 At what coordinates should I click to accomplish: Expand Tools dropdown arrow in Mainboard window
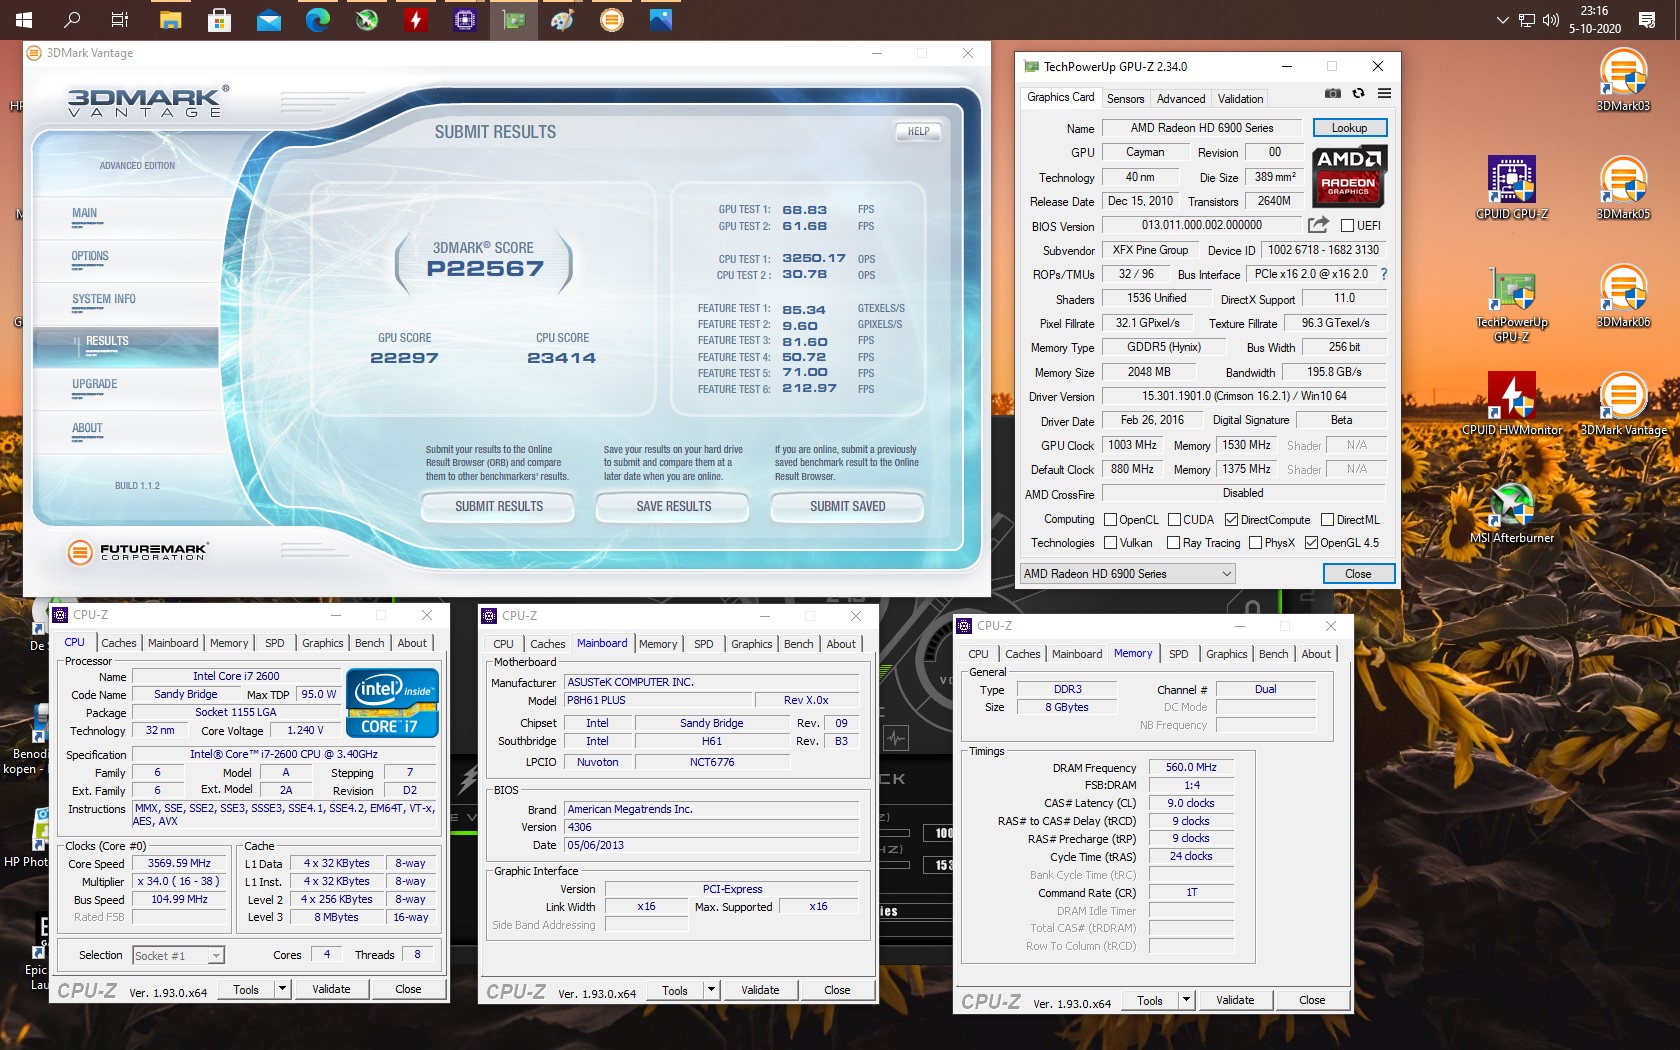pos(711,991)
